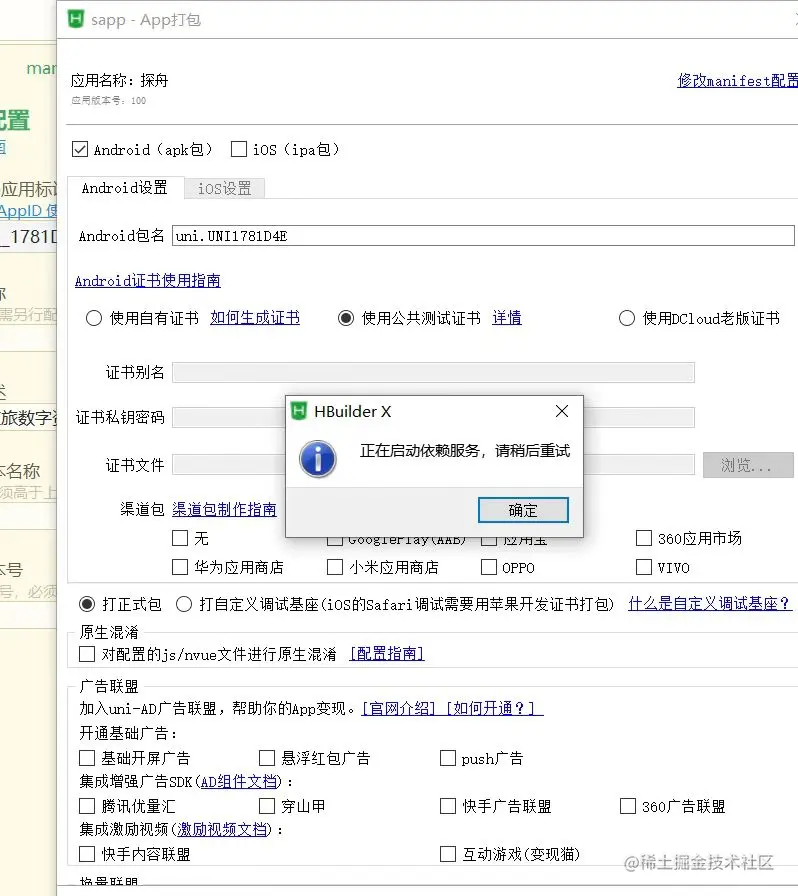Click the 正在启动依赖服务 message text
Viewport: 798px width, 896px height.
pos(465,451)
